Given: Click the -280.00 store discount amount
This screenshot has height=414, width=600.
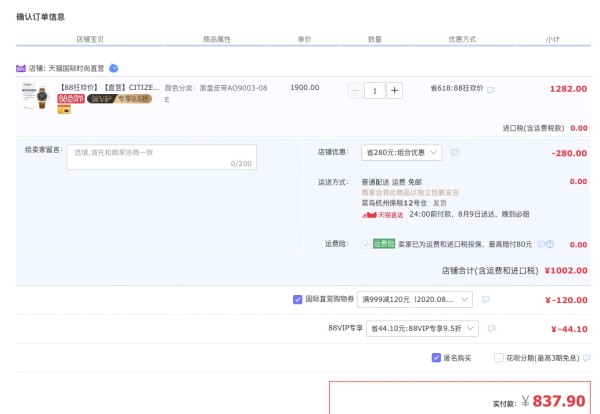Looking at the screenshot, I should (x=569, y=153).
